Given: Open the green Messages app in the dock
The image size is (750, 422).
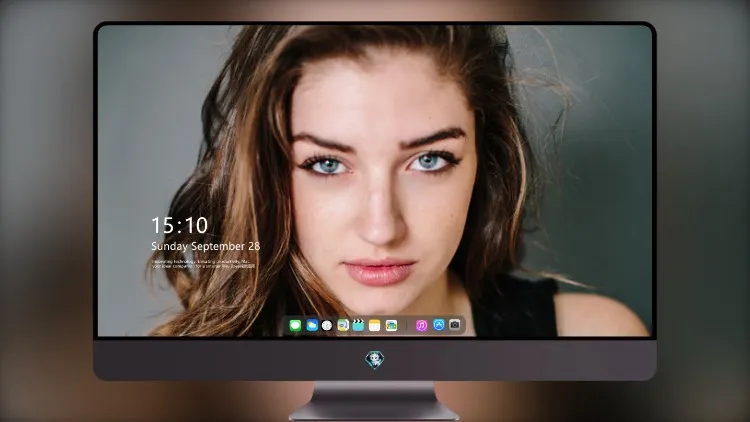Looking at the screenshot, I should 295,326.
